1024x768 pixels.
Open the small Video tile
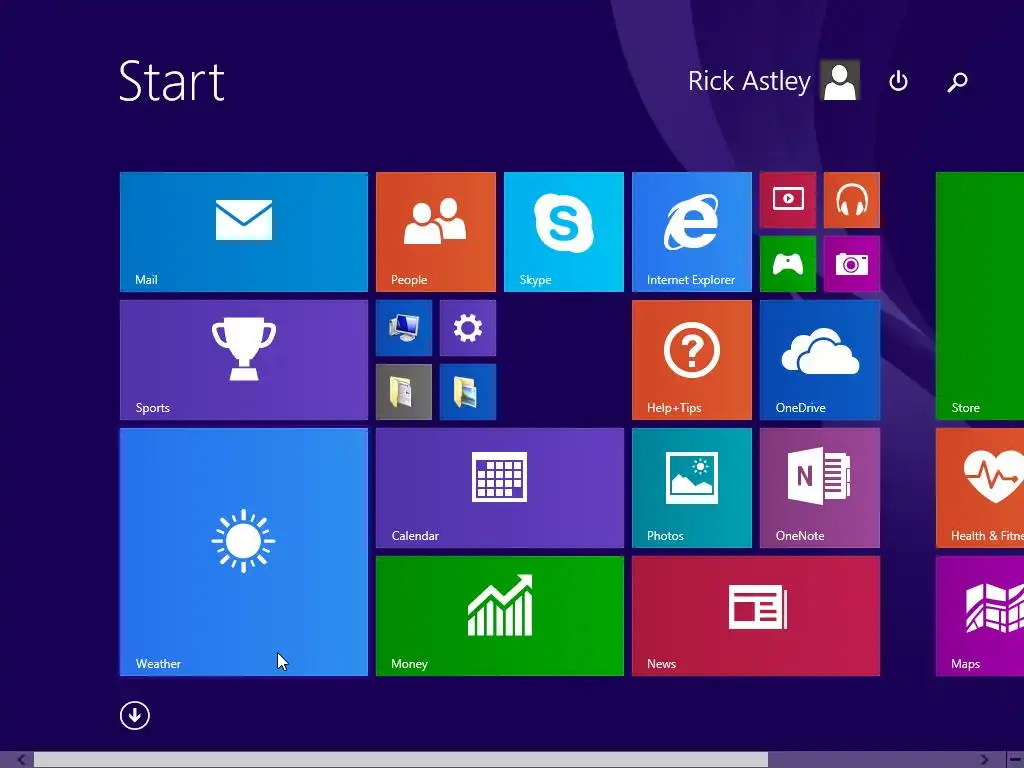[x=788, y=200]
